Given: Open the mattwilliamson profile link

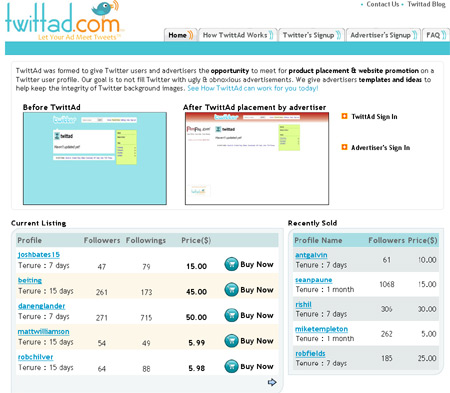Looking at the screenshot, I should tap(43, 332).
